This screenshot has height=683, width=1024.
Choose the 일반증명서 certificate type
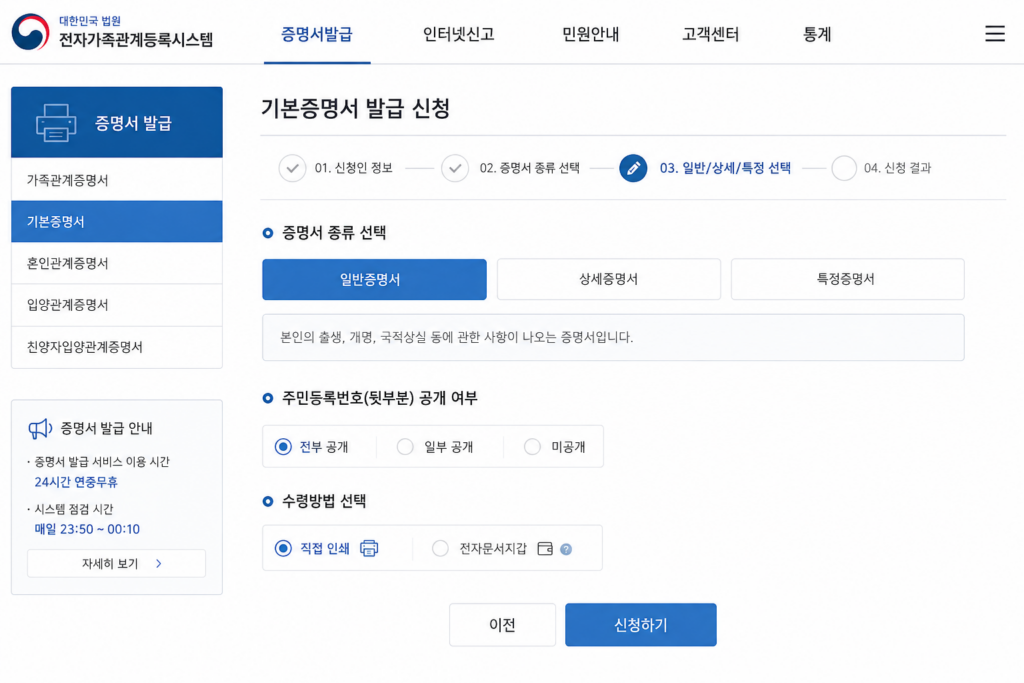tap(374, 279)
